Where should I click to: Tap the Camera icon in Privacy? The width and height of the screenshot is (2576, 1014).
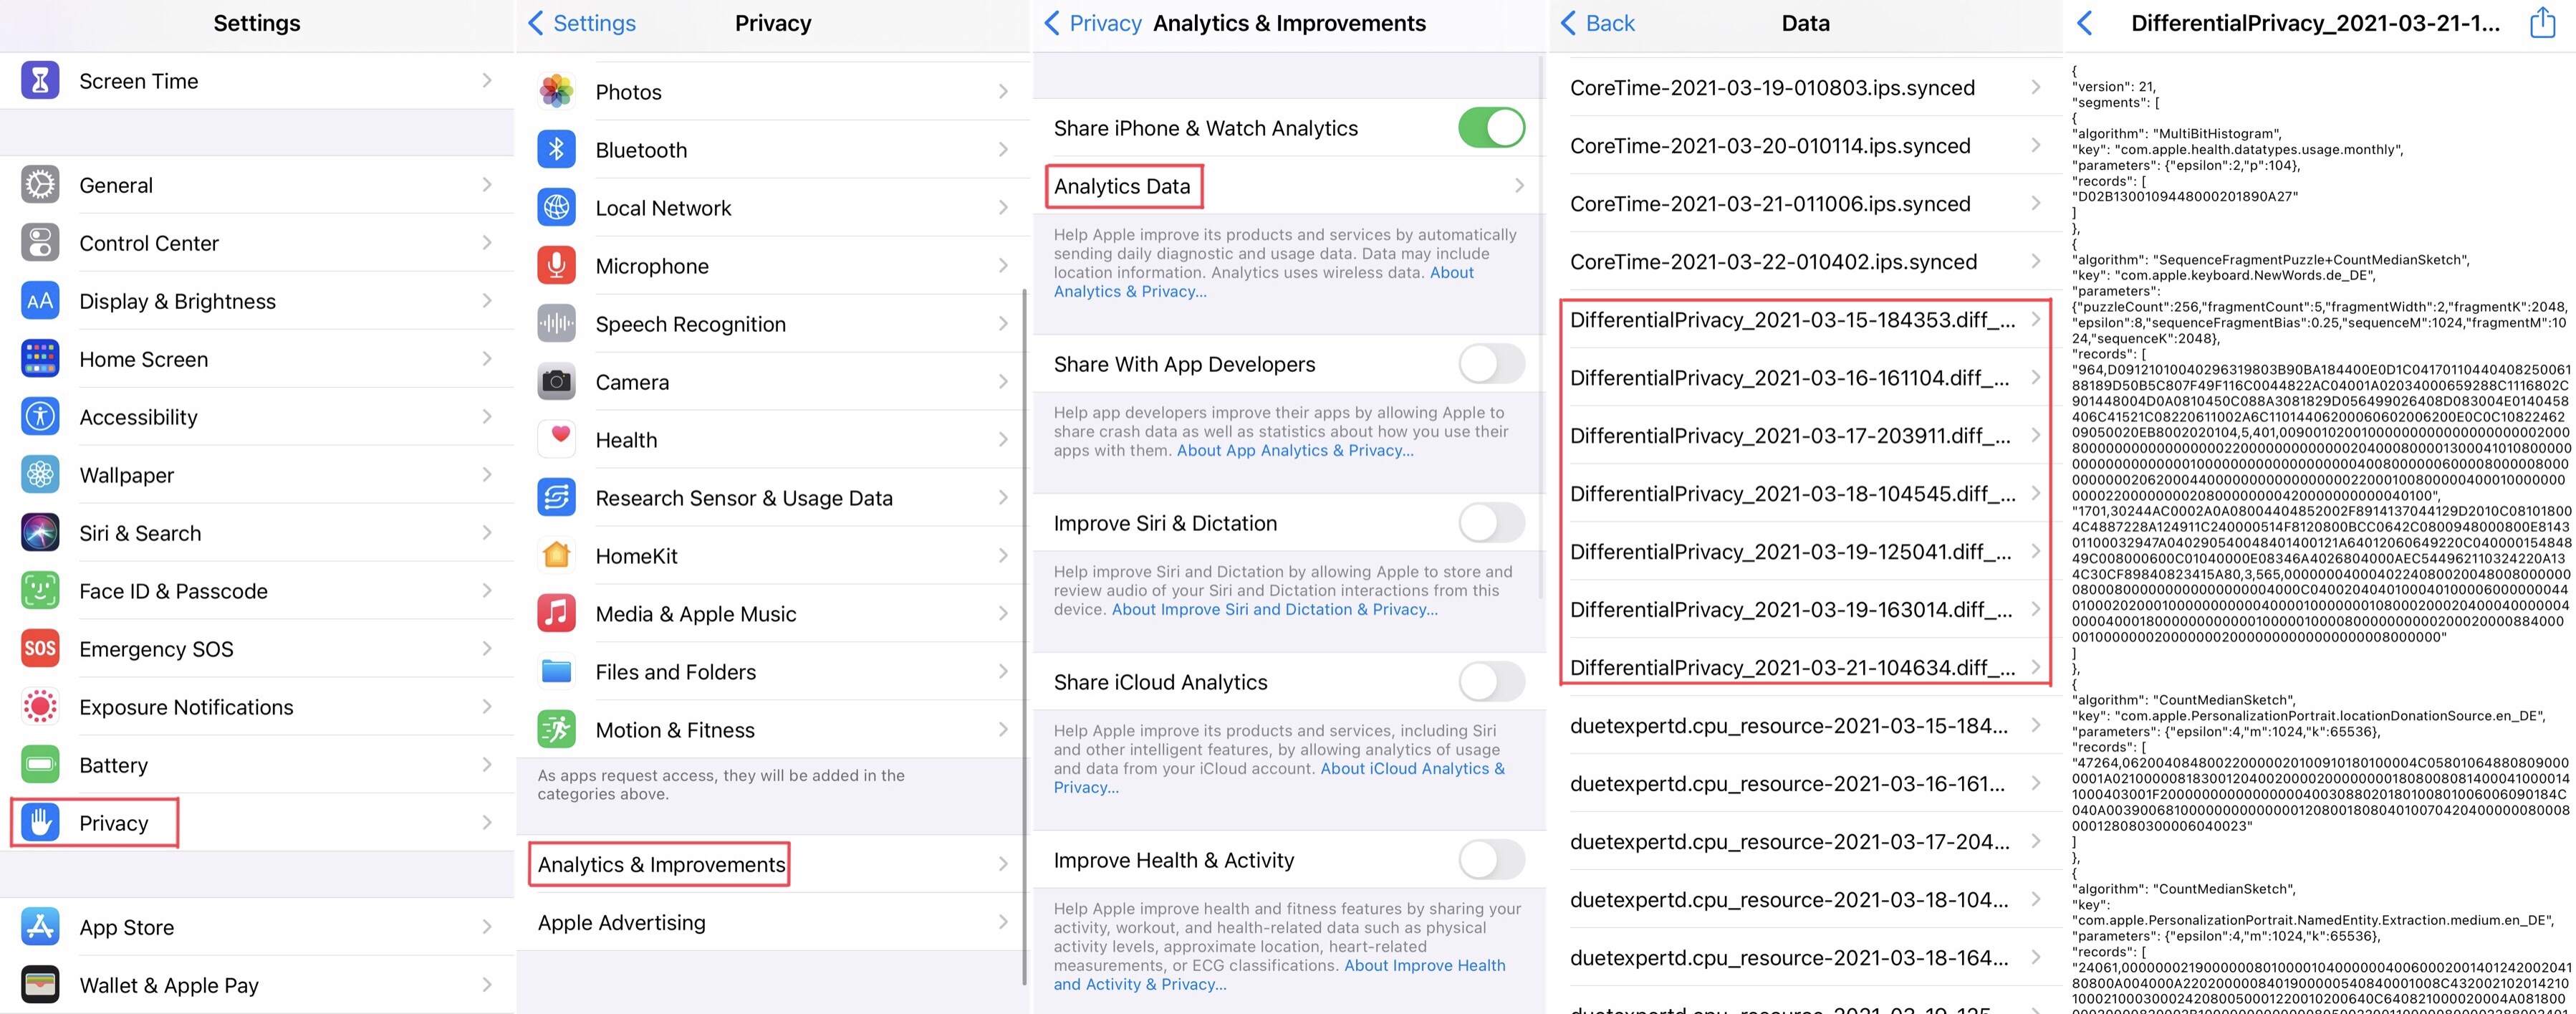[x=557, y=381]
